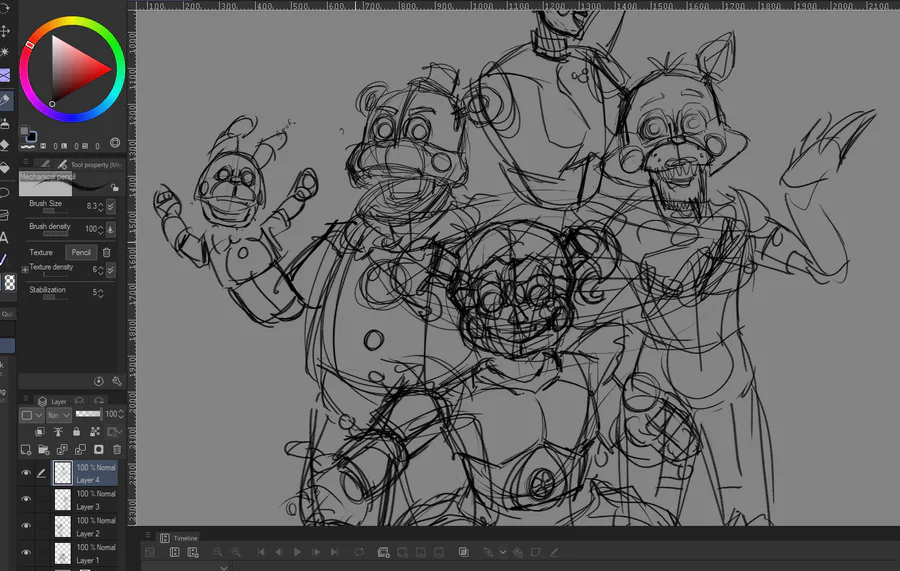Select the Text tool
The image size is (900, 571).
coord(4,237)
